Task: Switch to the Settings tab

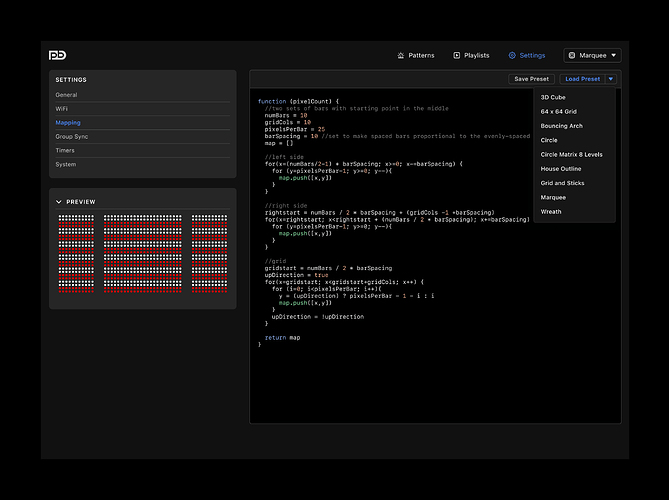Action: point(527,55)
